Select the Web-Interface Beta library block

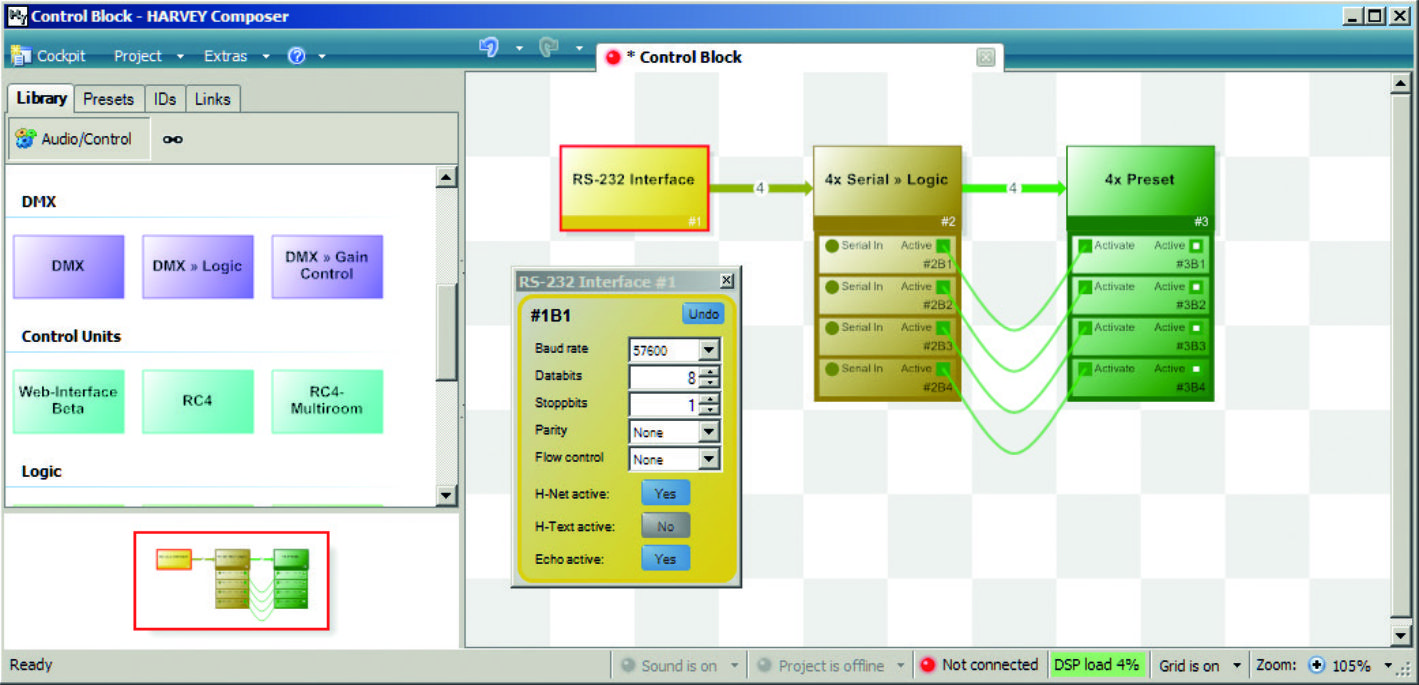coord(68,401)
